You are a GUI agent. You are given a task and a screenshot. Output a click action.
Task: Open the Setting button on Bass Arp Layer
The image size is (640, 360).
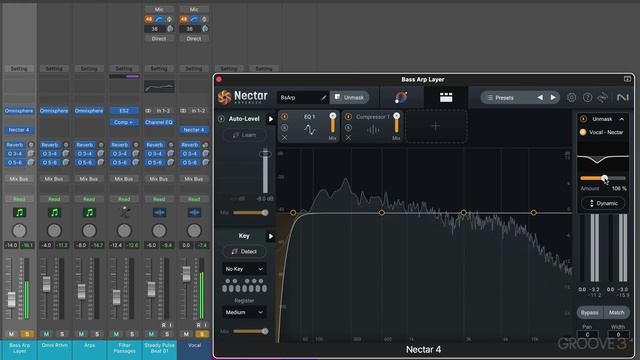pos(19,69)
